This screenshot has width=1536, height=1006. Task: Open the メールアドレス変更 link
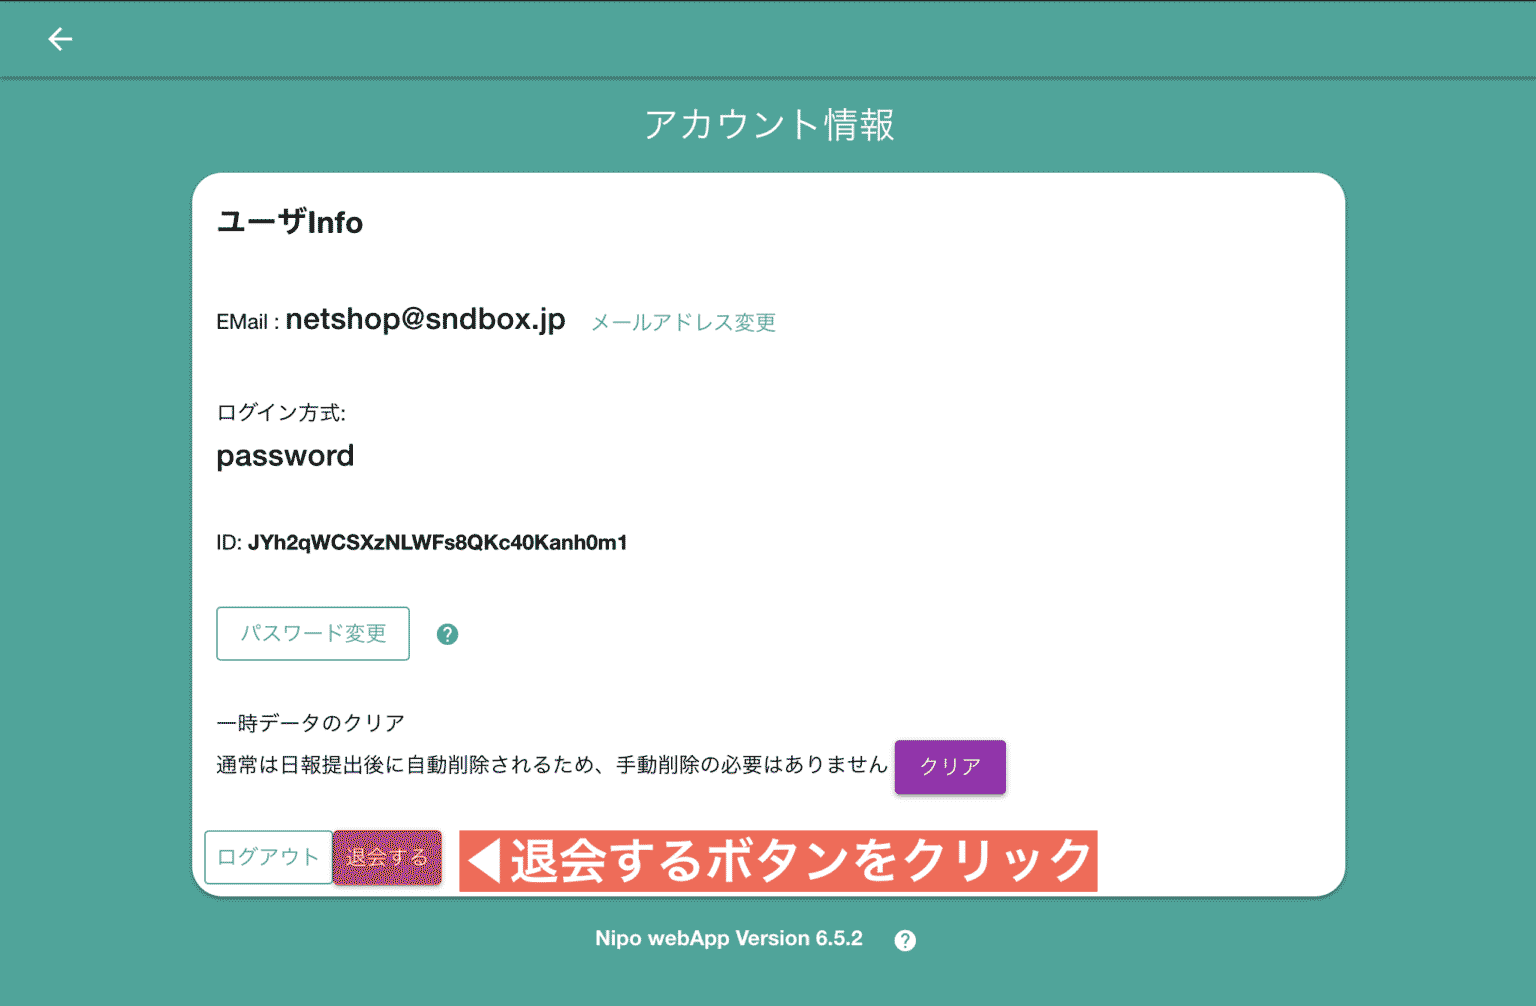pyautogui.click(x=682, y=322)
